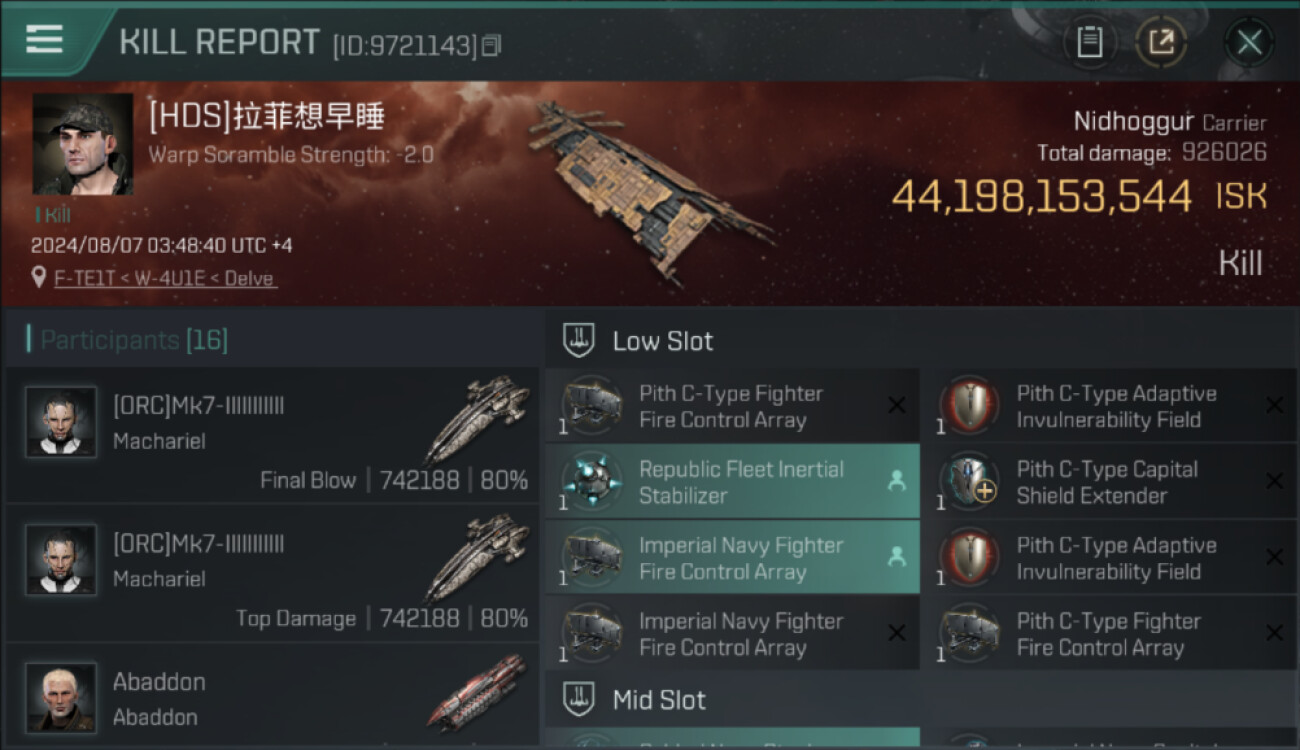Open victim pilot portrait

[82, 144]
